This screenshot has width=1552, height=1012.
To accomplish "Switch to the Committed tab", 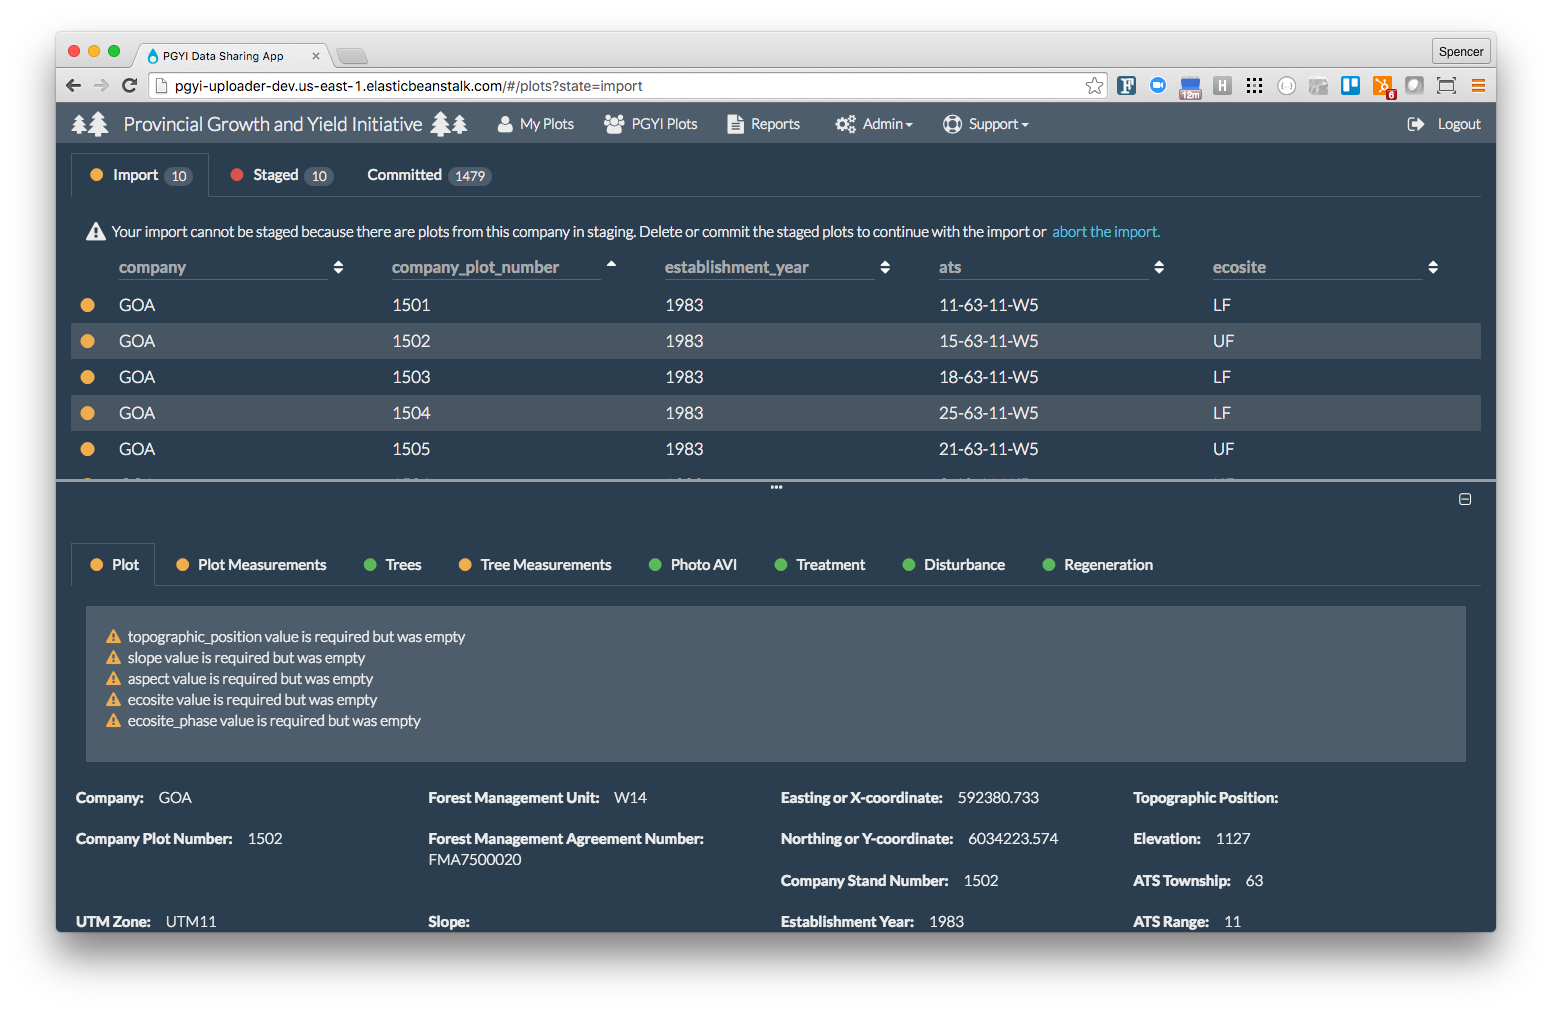I will 429,175.
